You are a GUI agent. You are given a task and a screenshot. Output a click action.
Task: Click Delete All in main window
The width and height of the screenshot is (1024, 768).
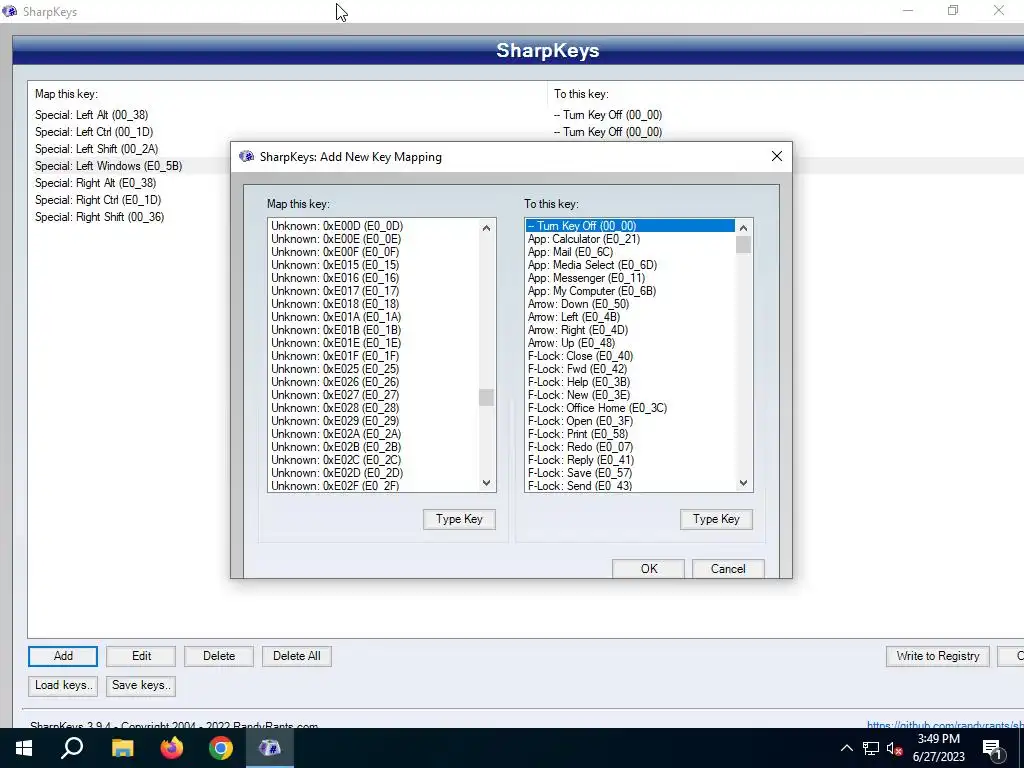296,656
